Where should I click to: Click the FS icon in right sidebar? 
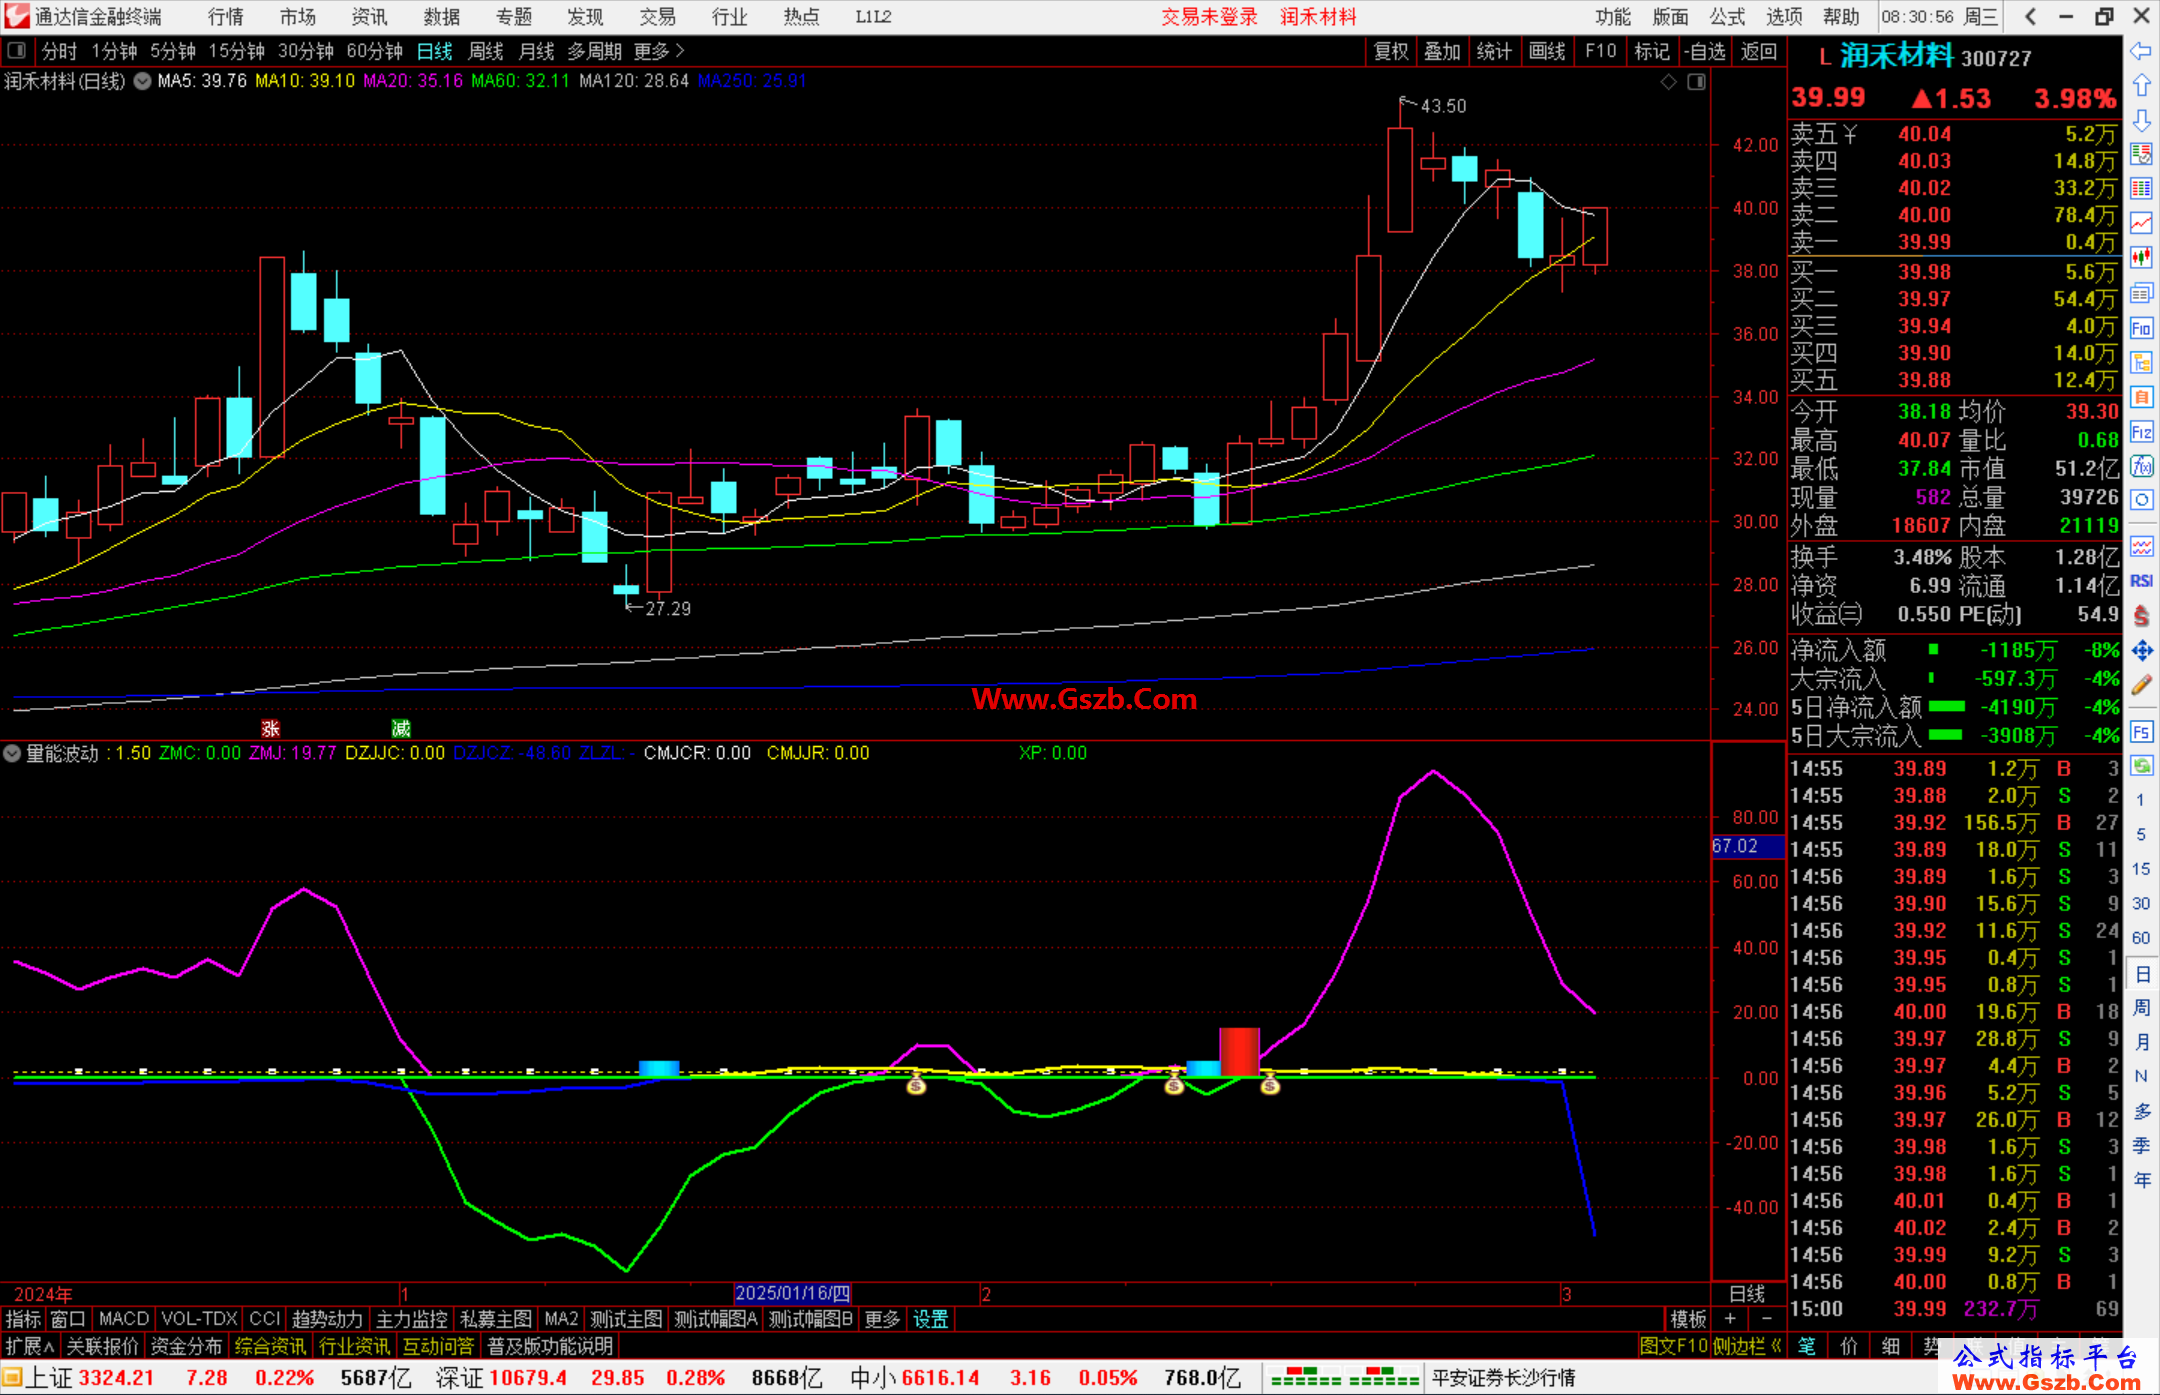point(2141,732)
